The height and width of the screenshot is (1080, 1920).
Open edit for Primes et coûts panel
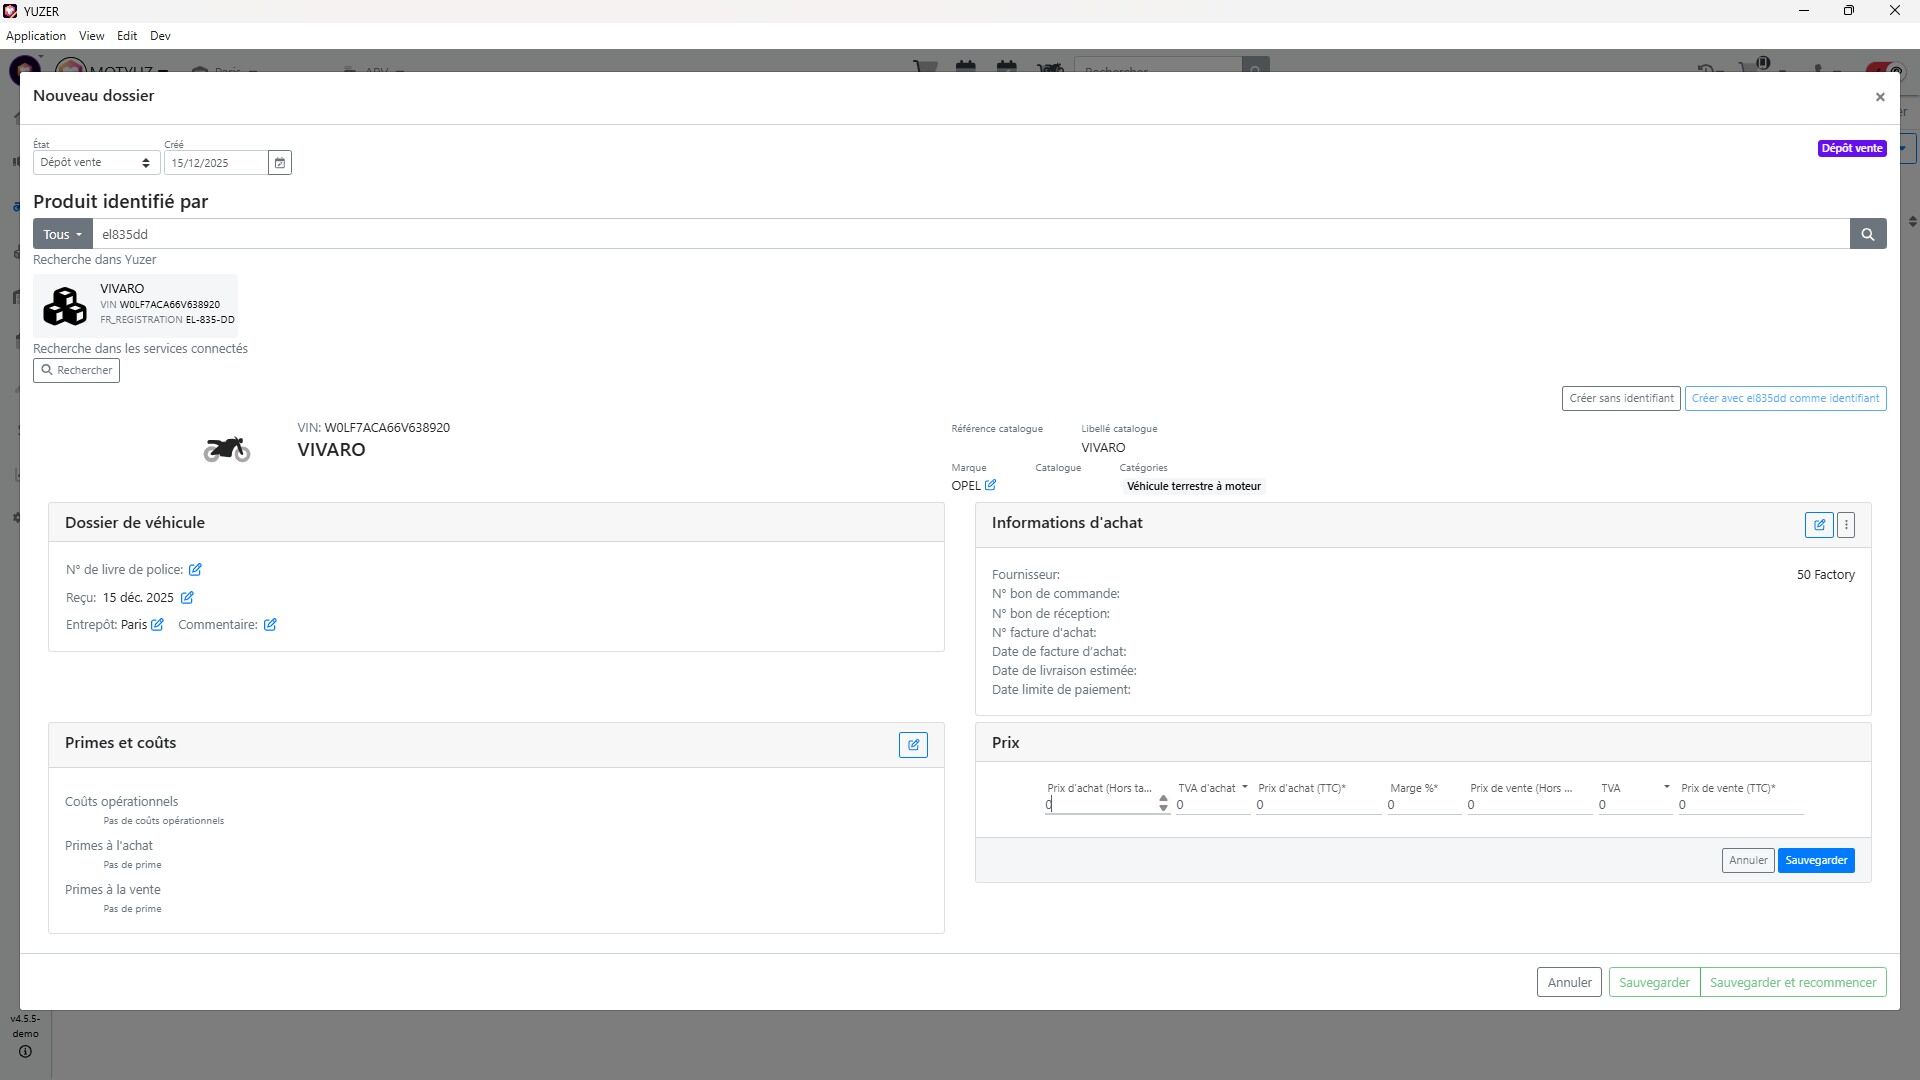pyautogui.click(x=913, y=745)
